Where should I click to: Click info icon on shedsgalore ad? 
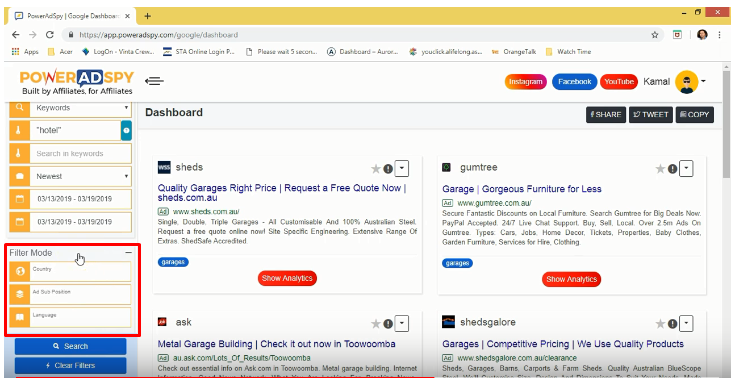[x=672, y=324]
